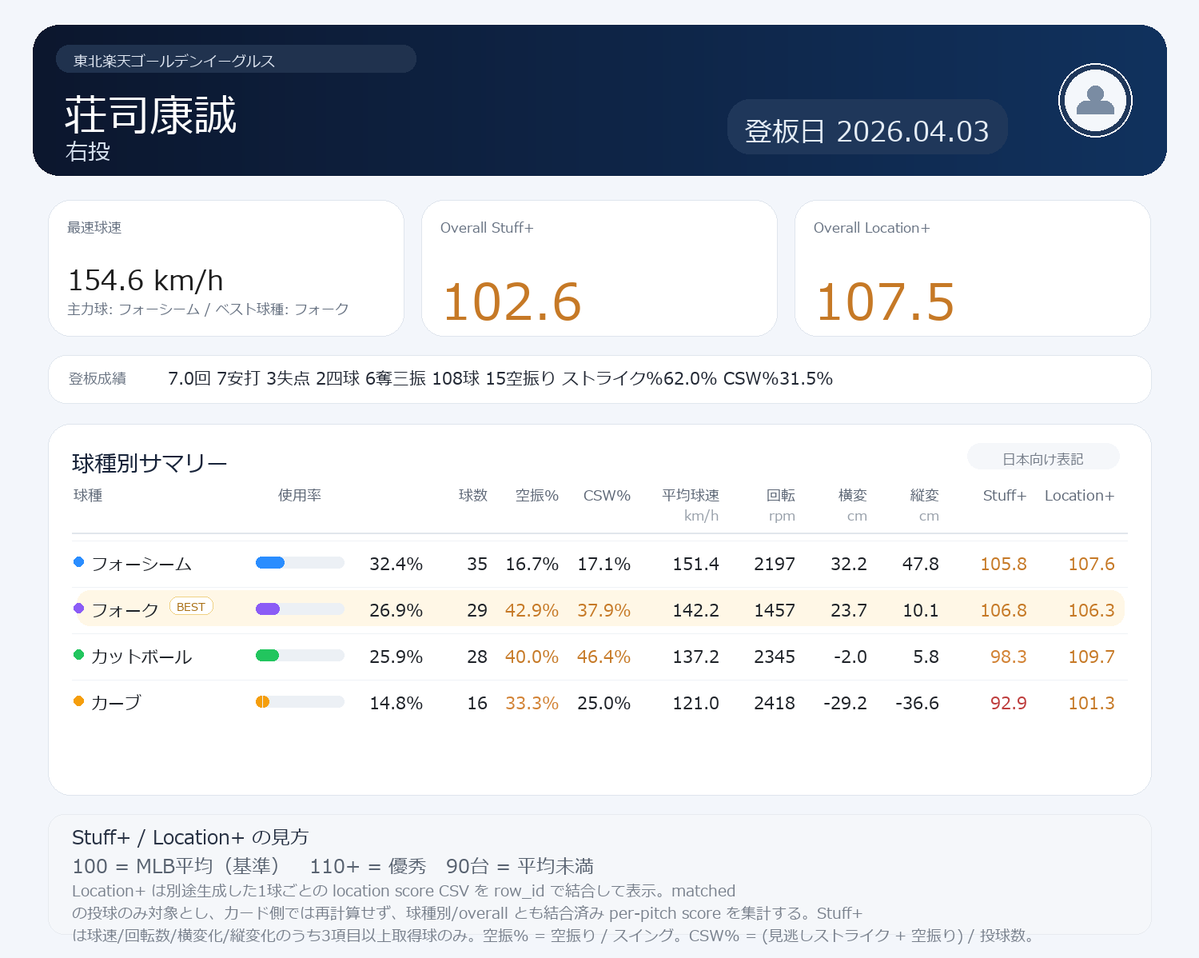Open the 球種別サマリー section header
Viewport: 1199px width, 958px height.
(150, 463)
